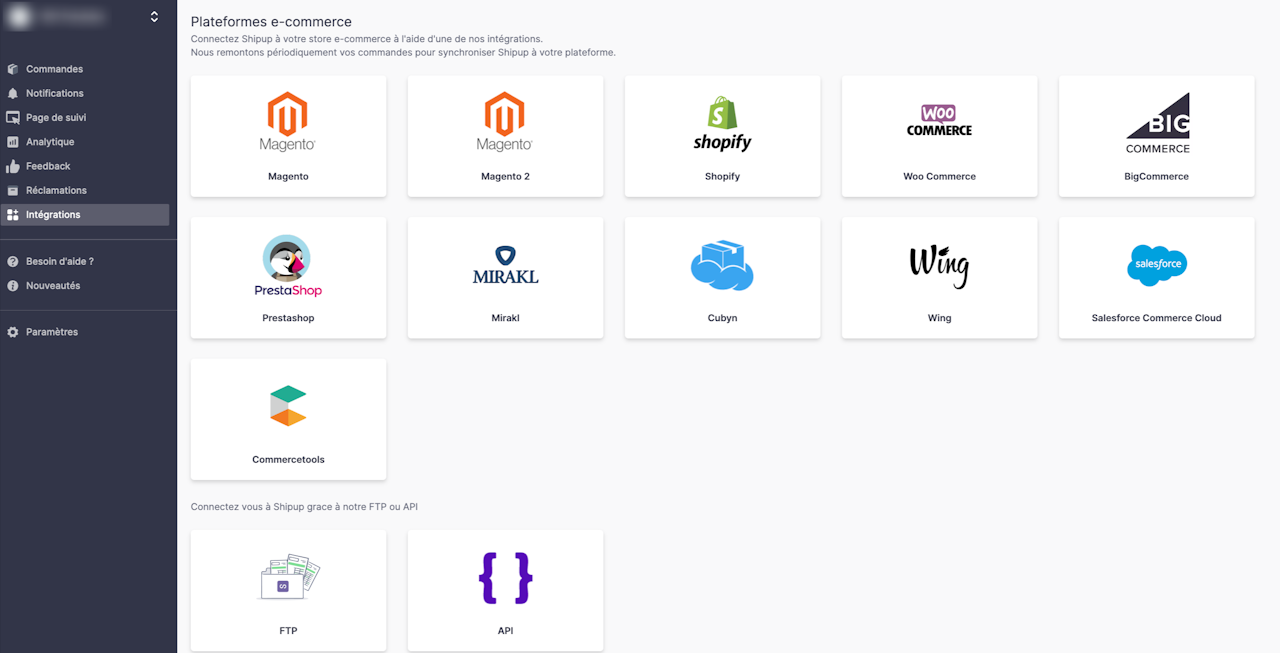Click the Magento logo icon
The height and width of the screenshot is (653, 1280).
click(288, 122)
